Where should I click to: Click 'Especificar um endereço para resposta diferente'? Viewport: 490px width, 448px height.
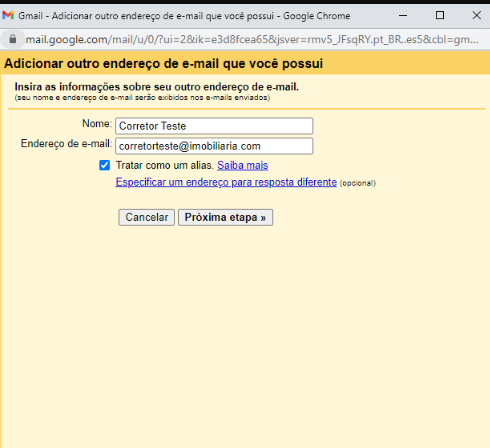[226, 182]
